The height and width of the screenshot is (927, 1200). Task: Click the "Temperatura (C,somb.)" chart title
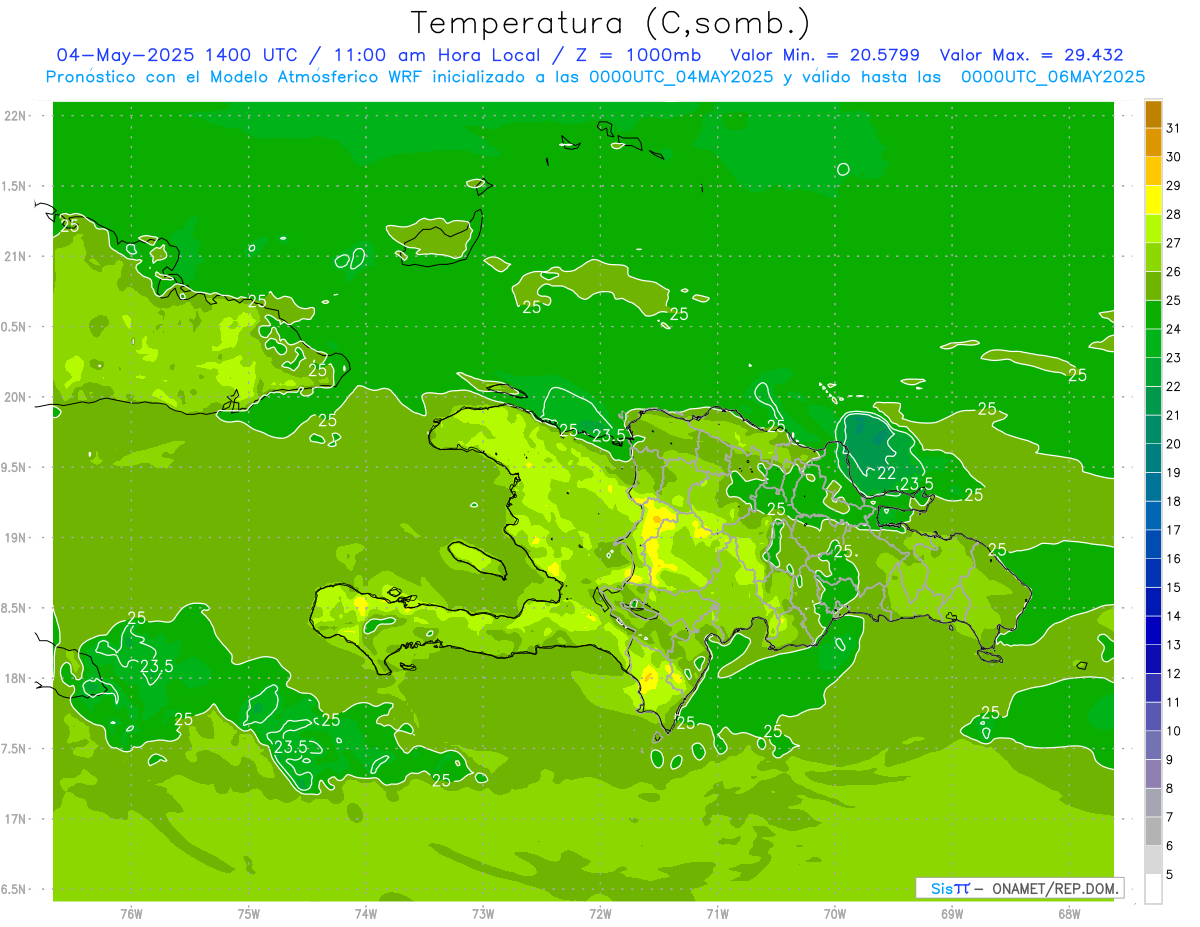[x=610, y=23]
